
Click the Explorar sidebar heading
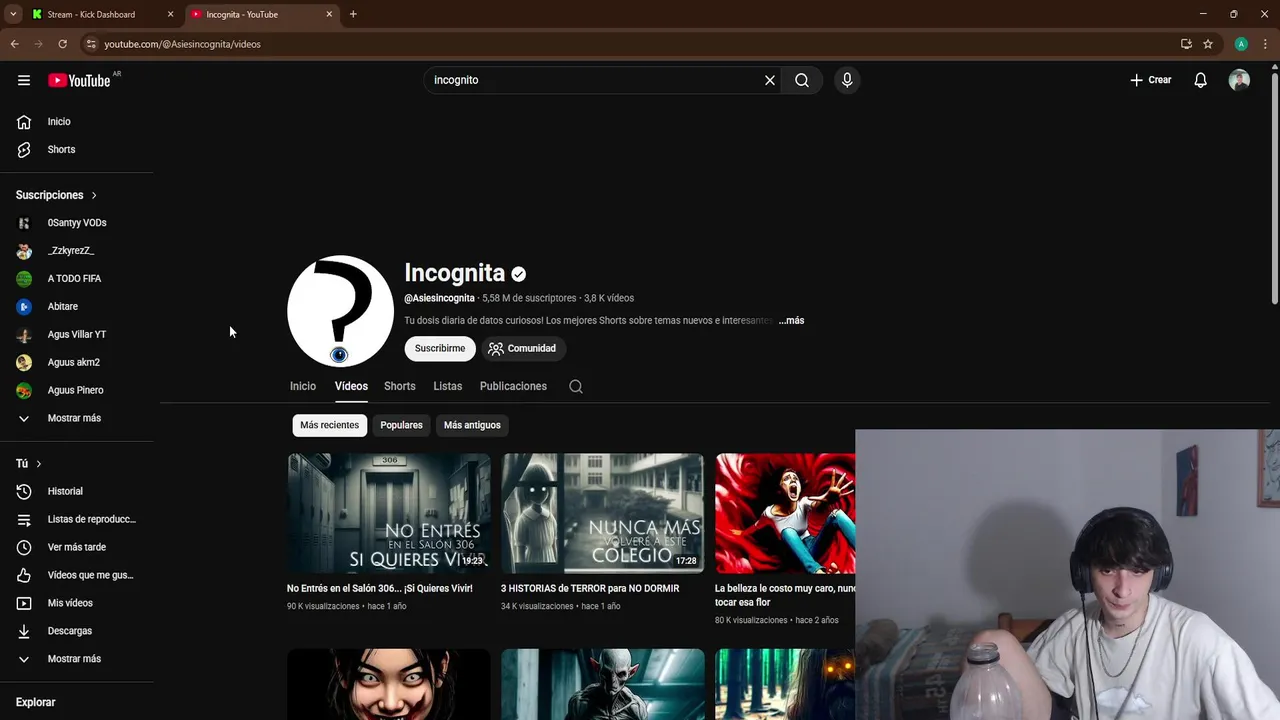pyautogui.click(x=36, y=702)
